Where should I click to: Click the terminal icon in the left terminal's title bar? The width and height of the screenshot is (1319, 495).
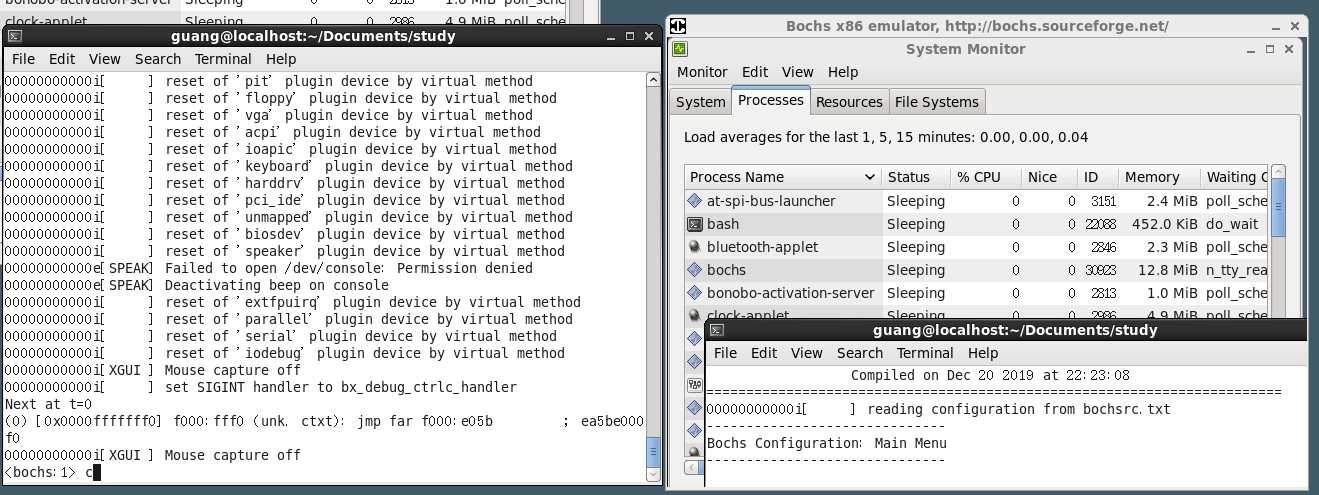13,36
